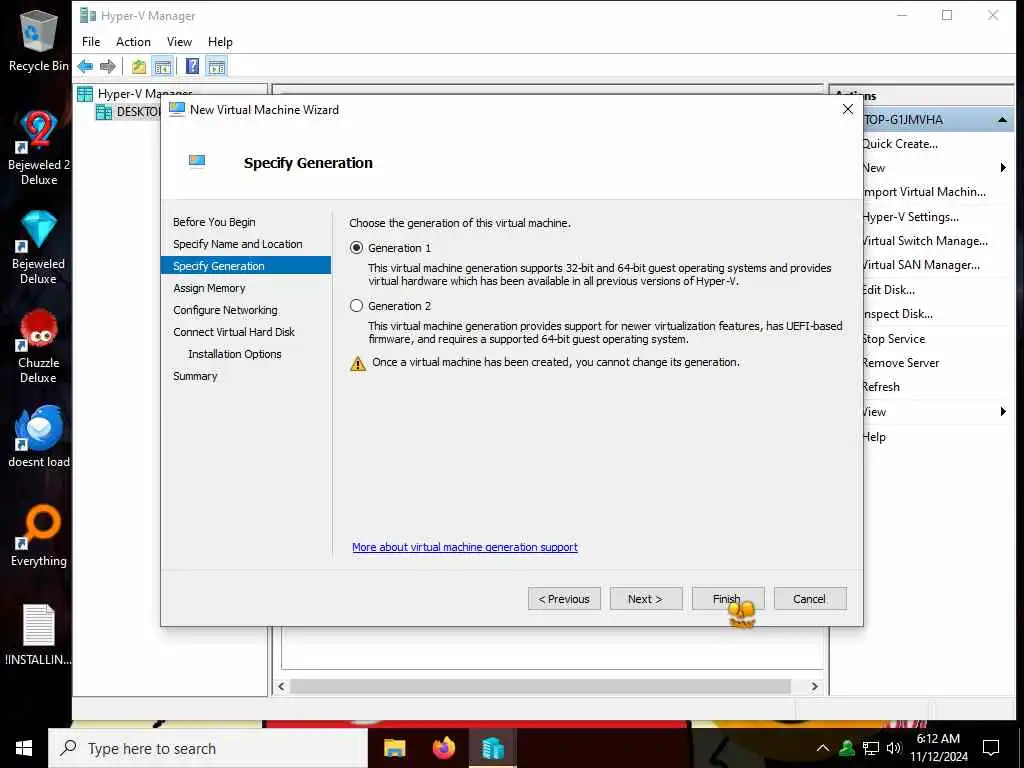
Task: Click the Previous button
Action: [564, 599]
